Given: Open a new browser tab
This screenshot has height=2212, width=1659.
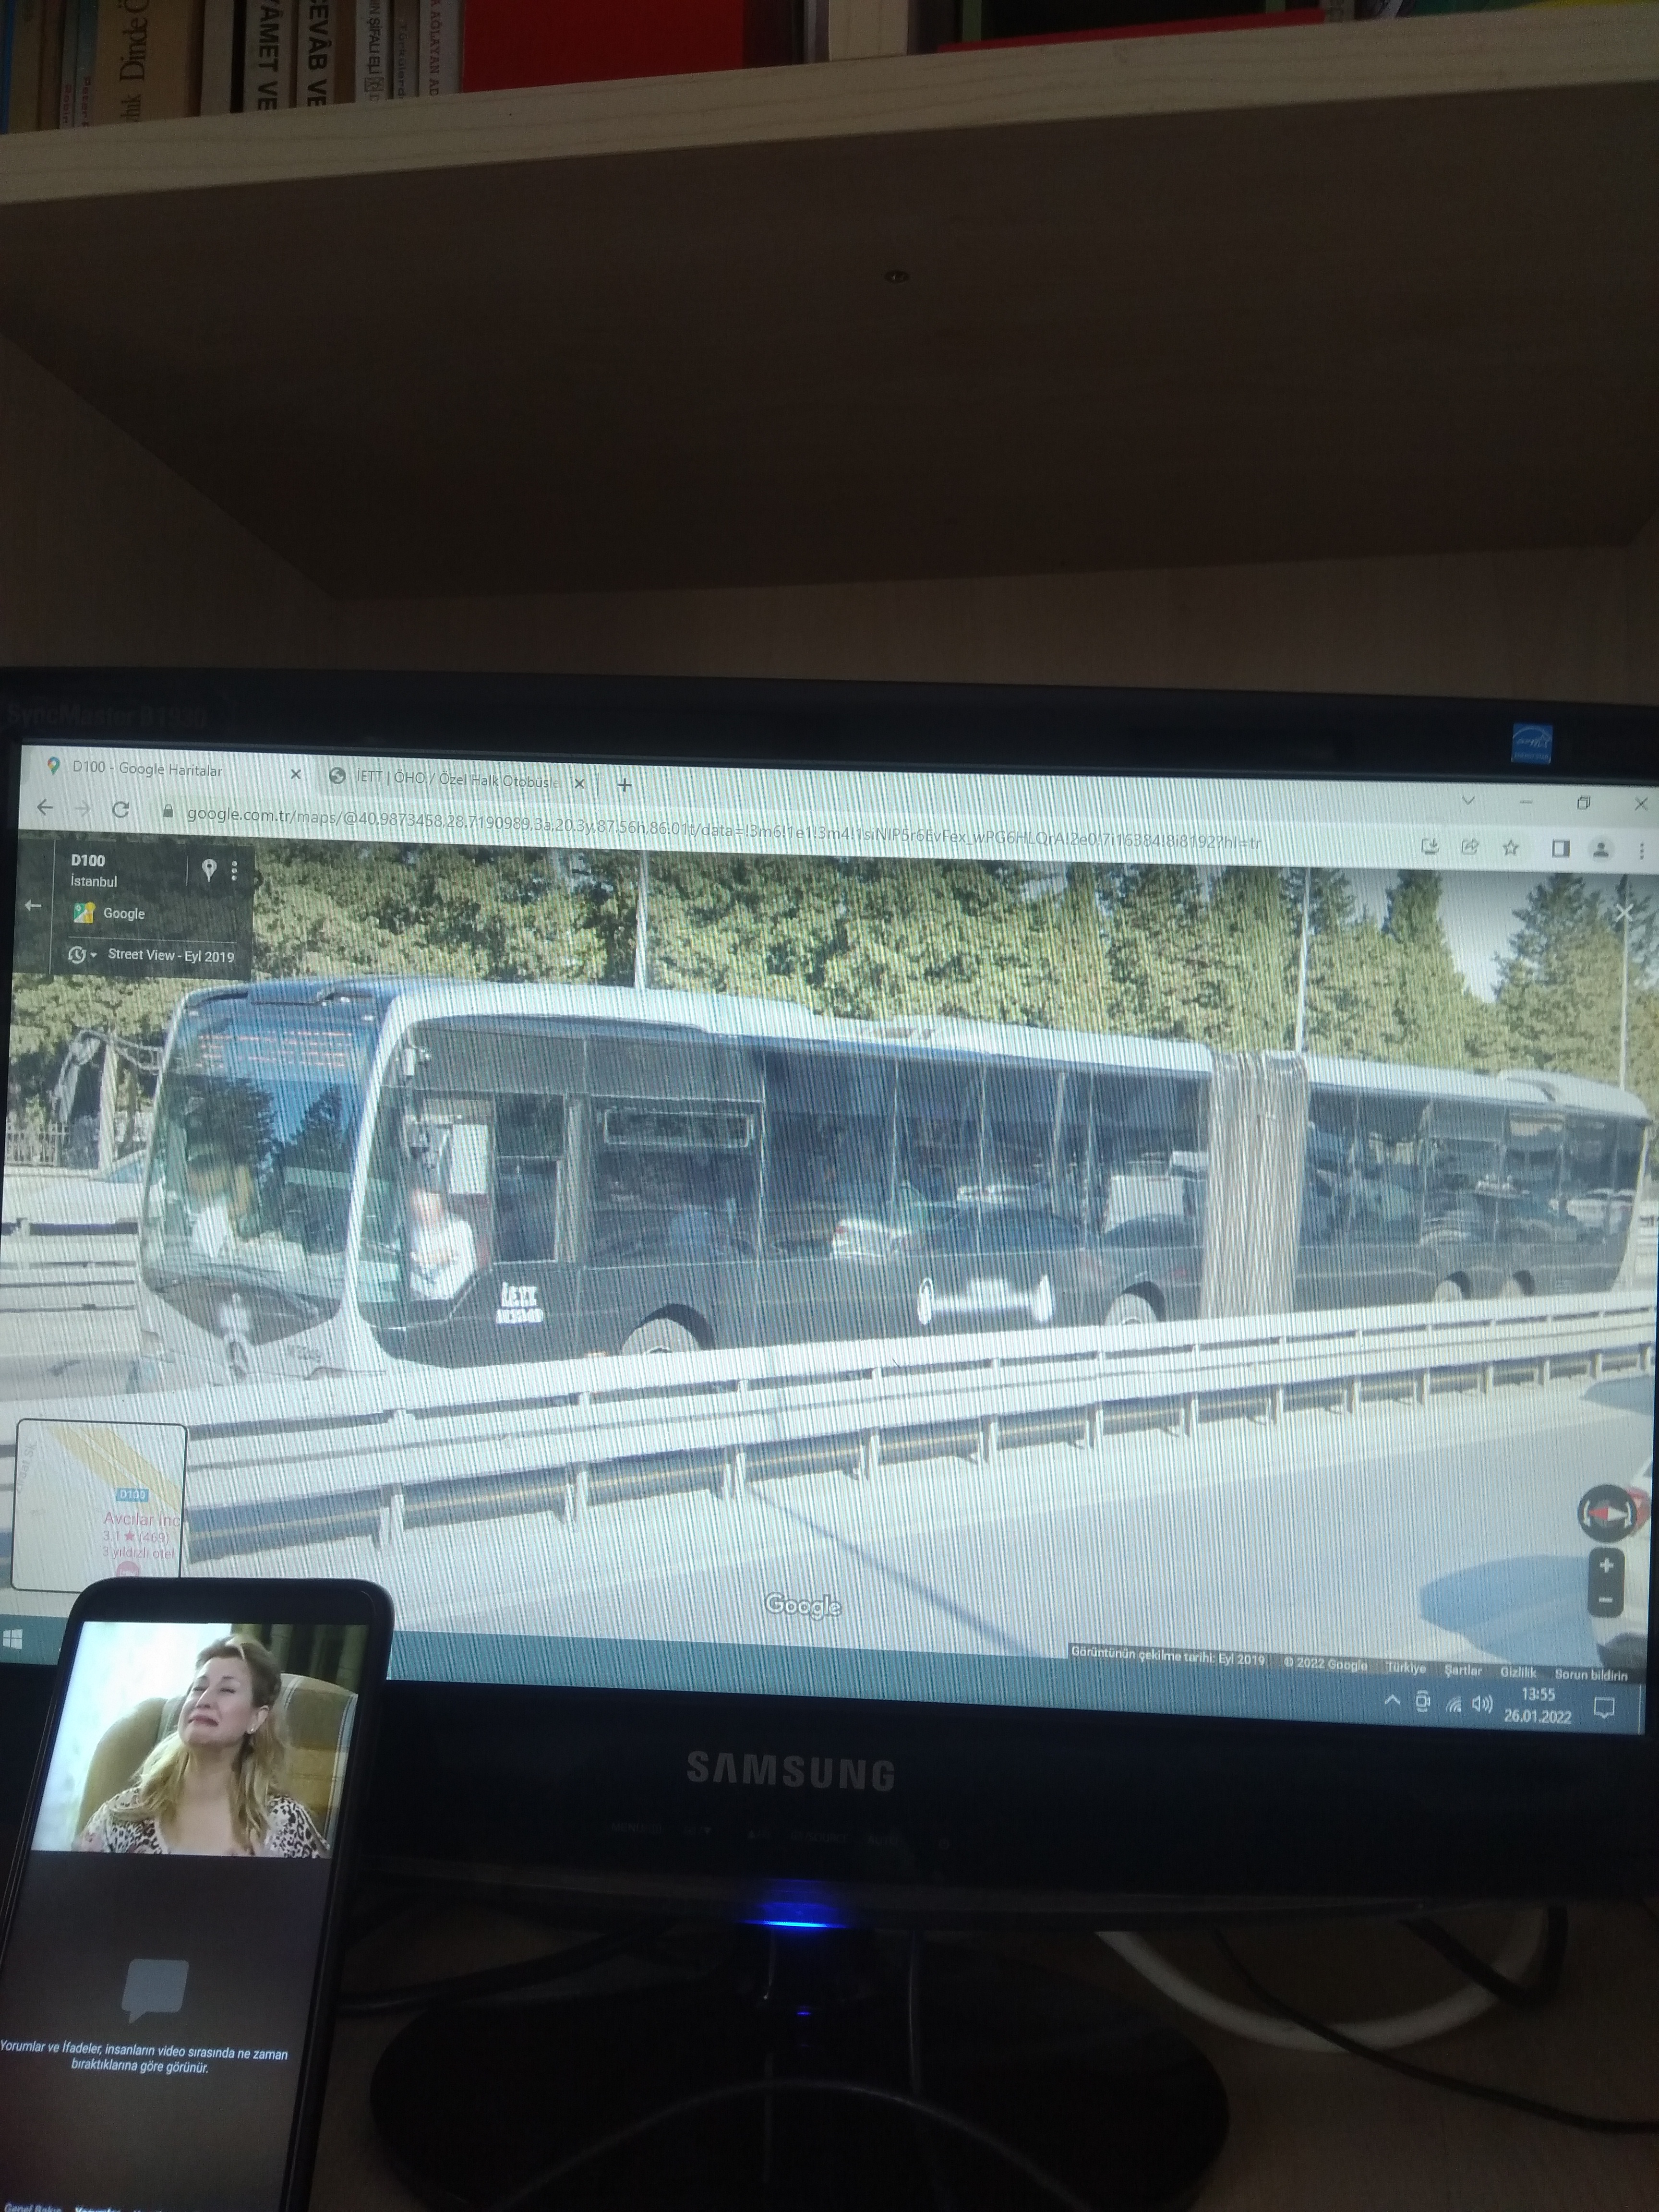Looking at the screenshot, I should click(624, 785).
